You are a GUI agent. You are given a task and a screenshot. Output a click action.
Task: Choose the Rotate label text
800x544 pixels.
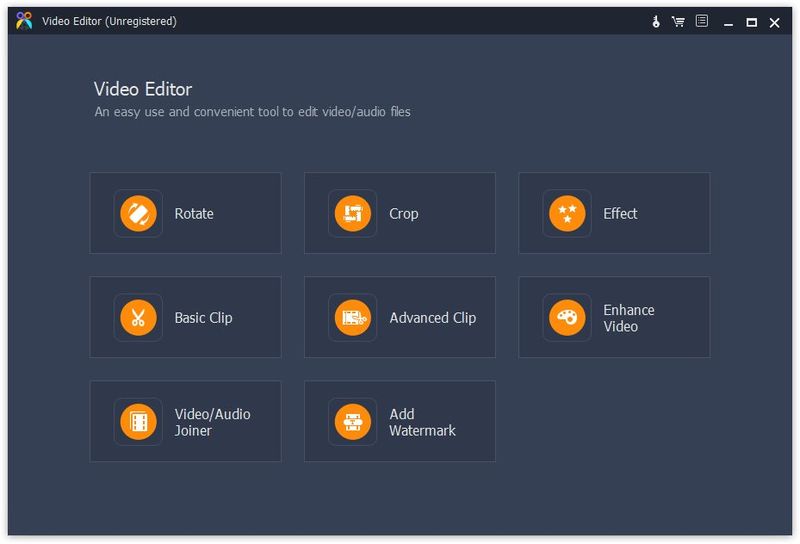[x=194, y=213]
